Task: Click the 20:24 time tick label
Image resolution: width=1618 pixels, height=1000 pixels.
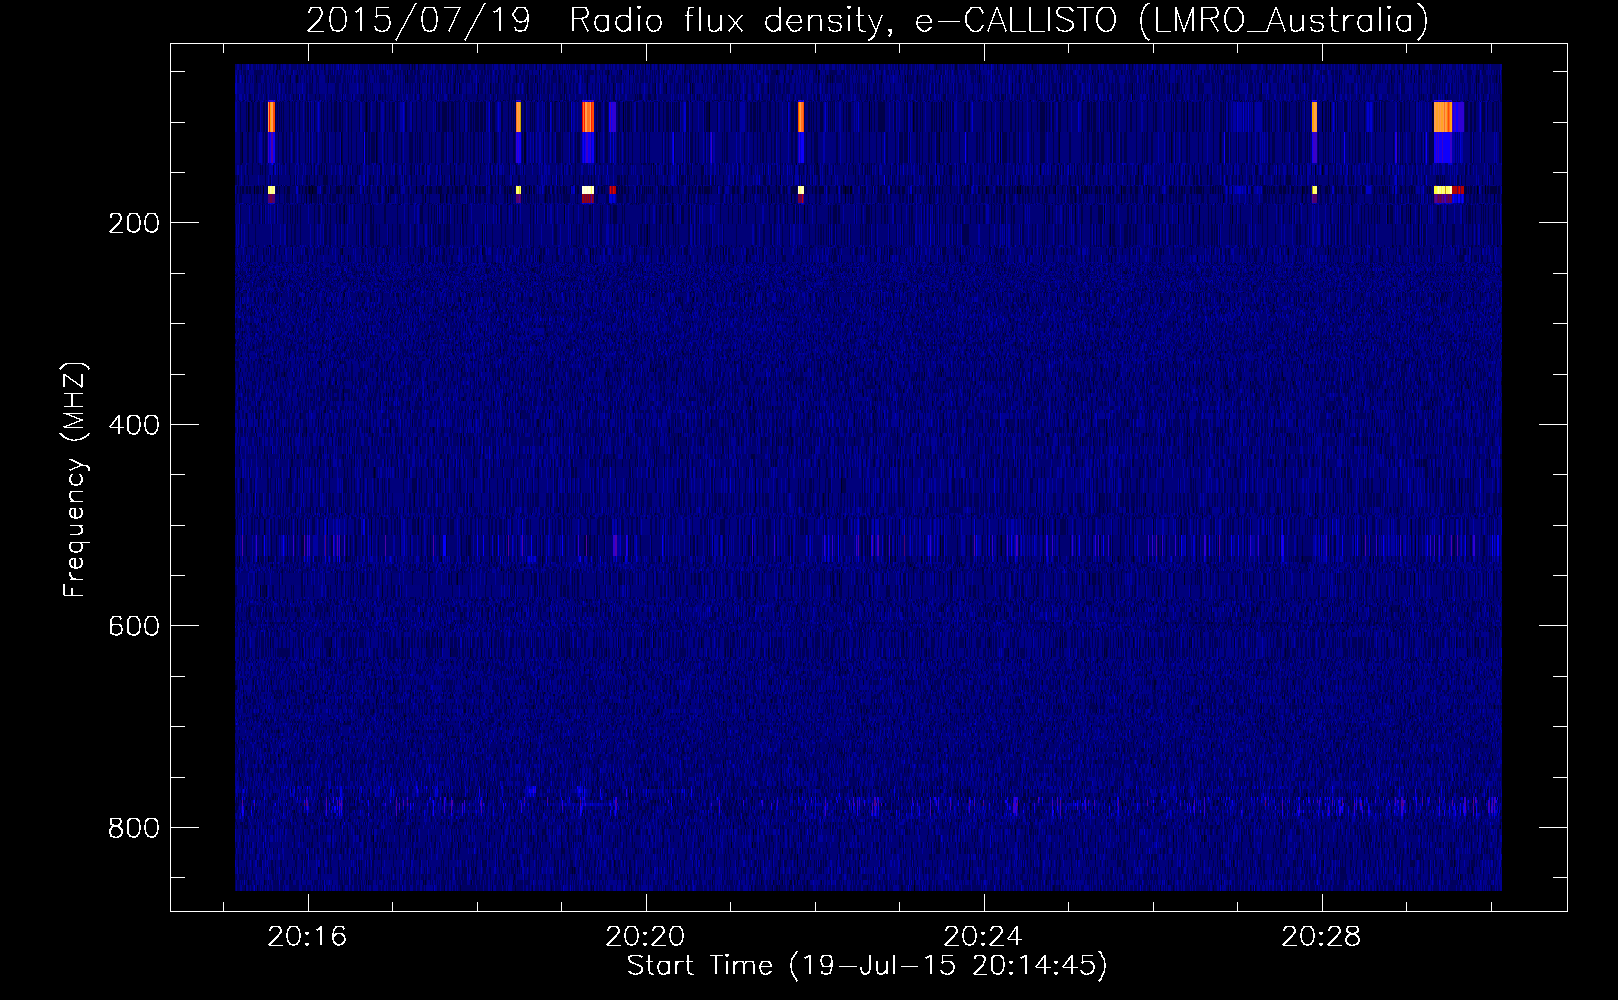Action: 984,936
